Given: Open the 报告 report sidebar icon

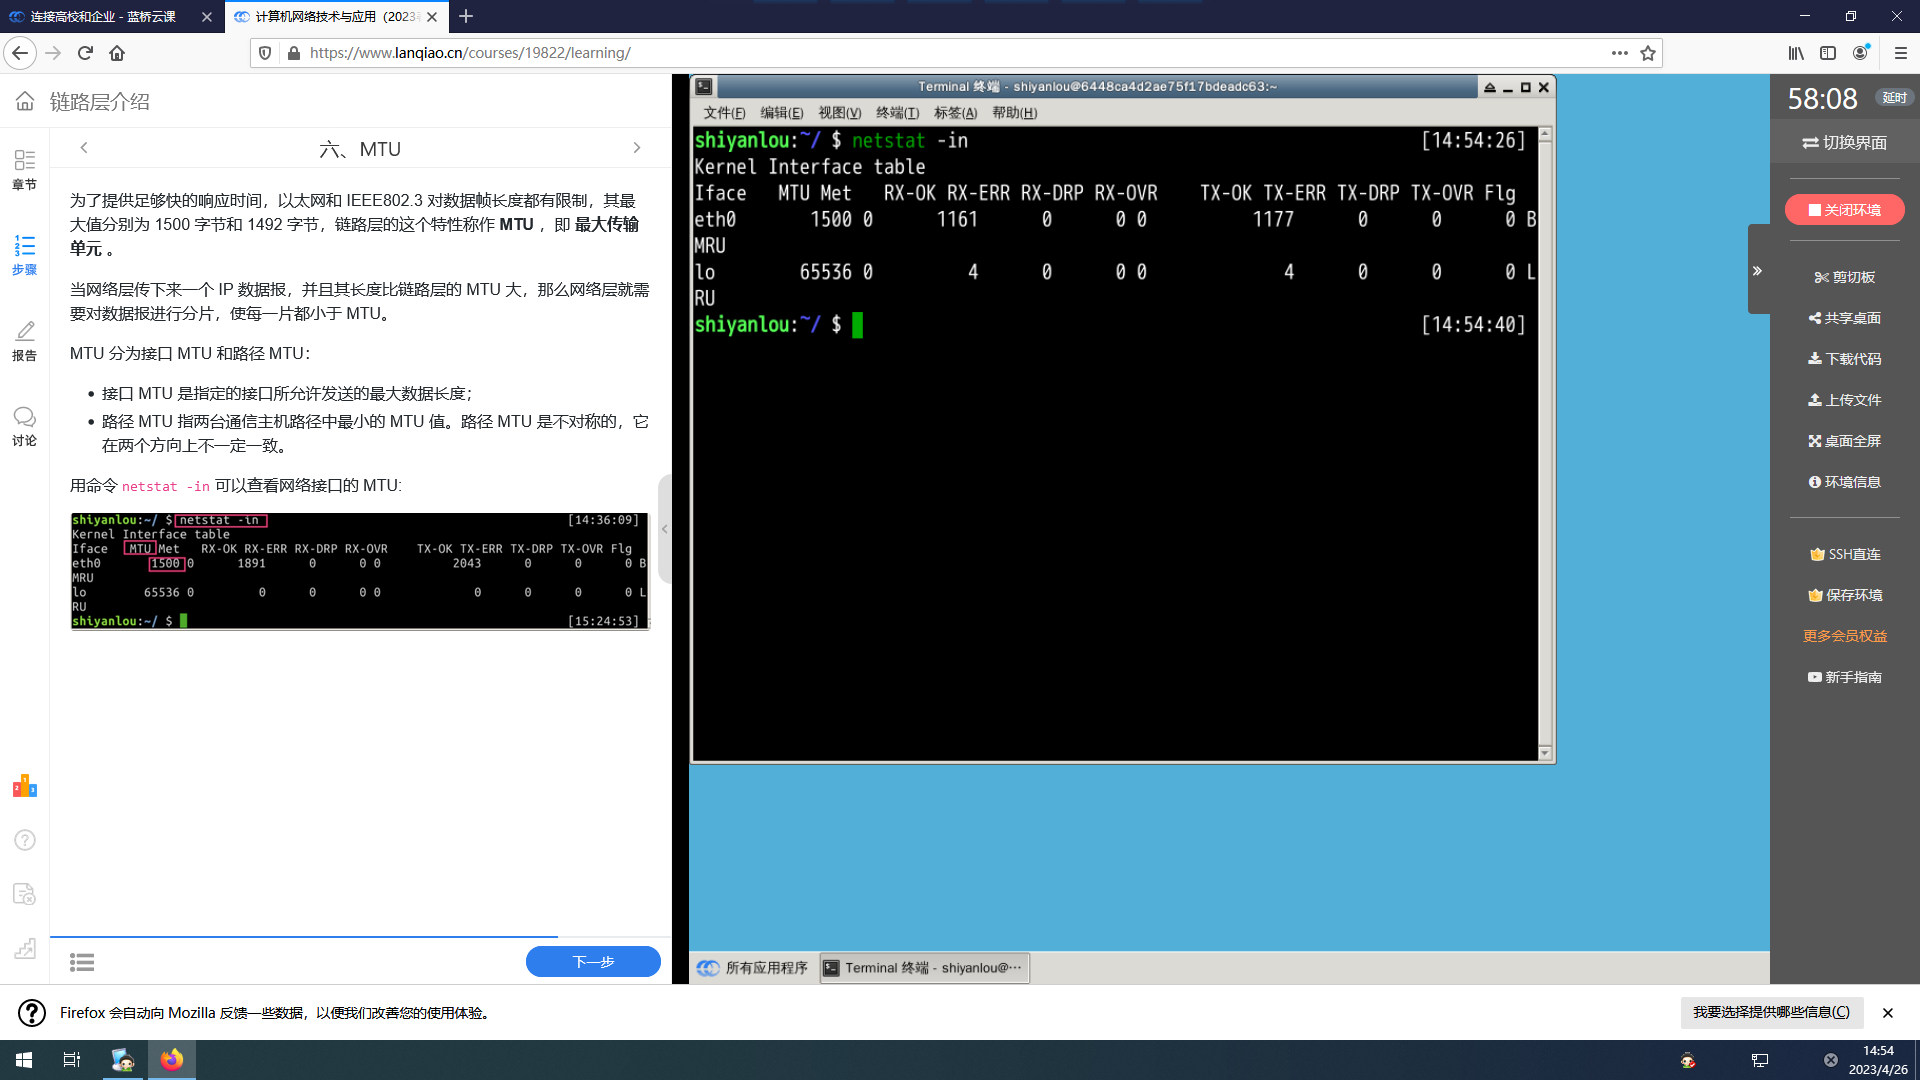Looking at the screenshot, I should 24,340.
